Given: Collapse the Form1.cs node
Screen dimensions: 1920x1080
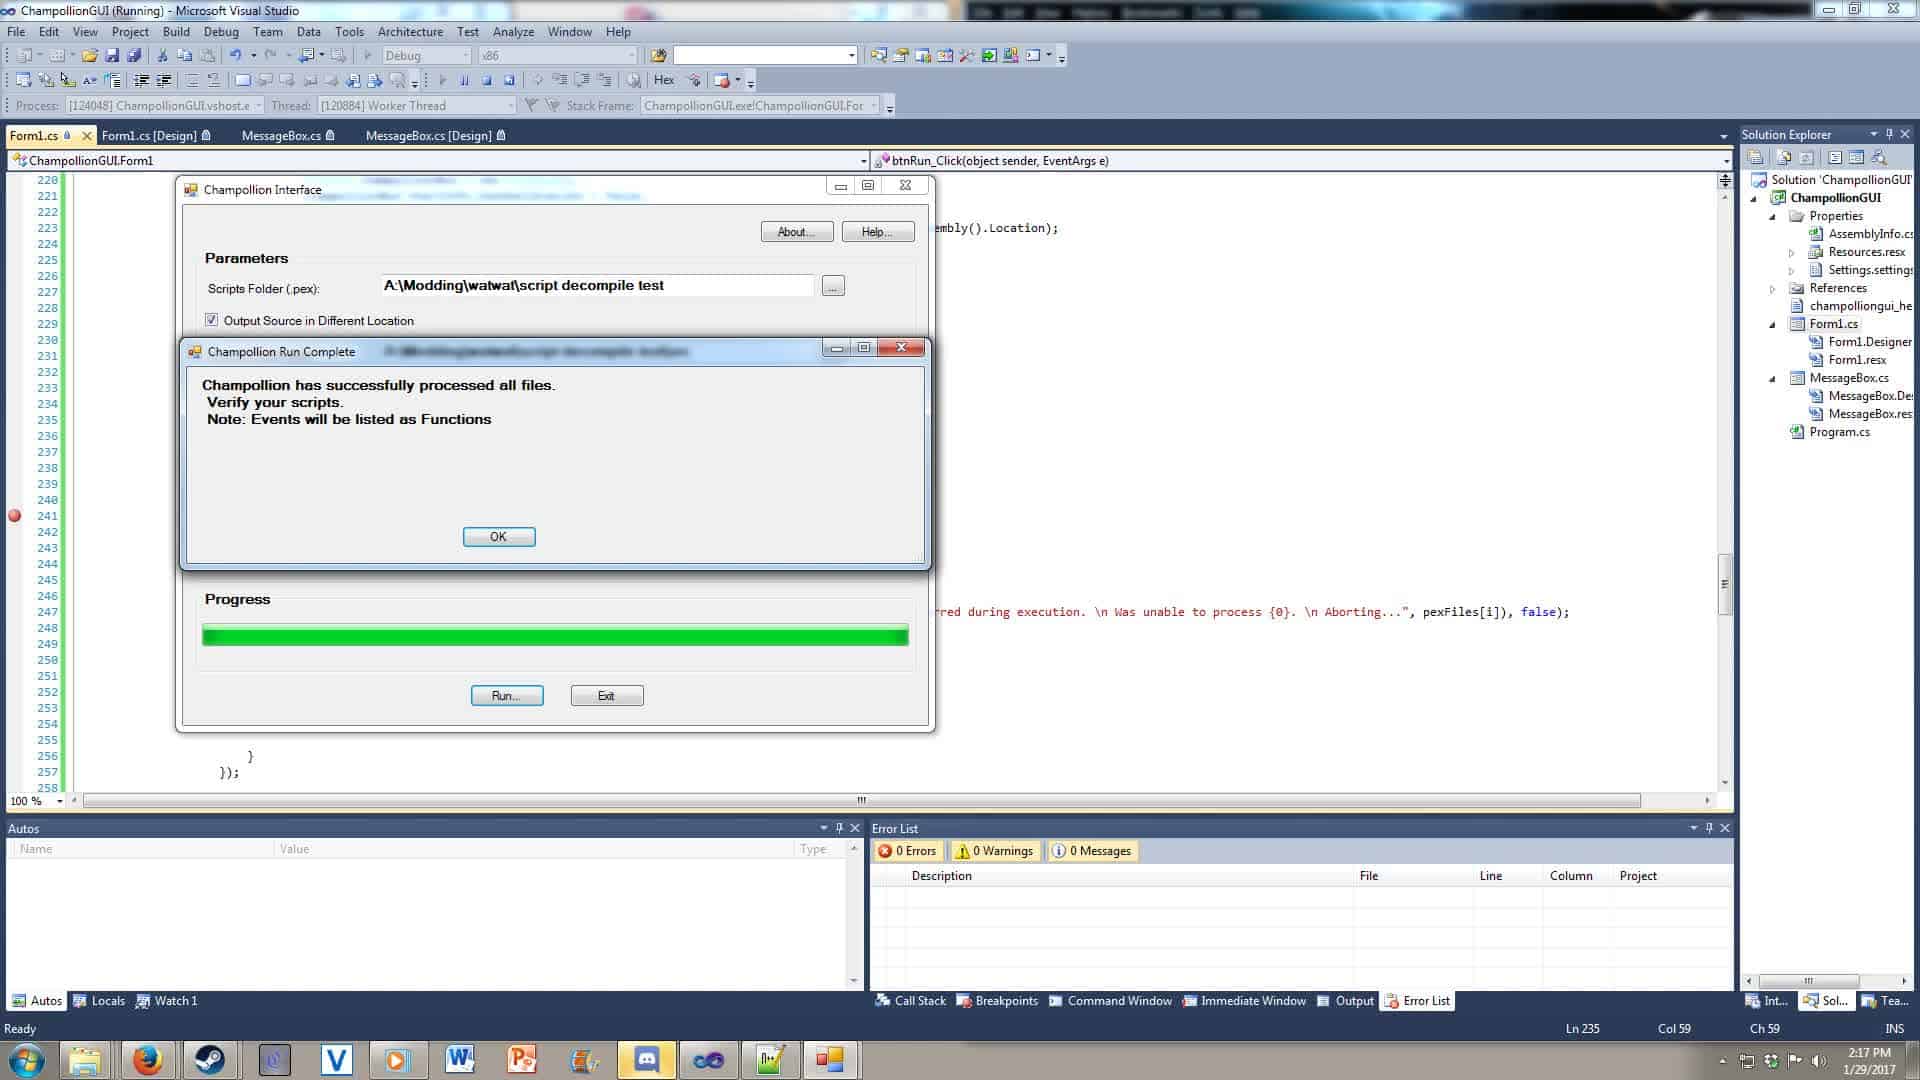Looking at the screenshot, I should pos(1773,324).
